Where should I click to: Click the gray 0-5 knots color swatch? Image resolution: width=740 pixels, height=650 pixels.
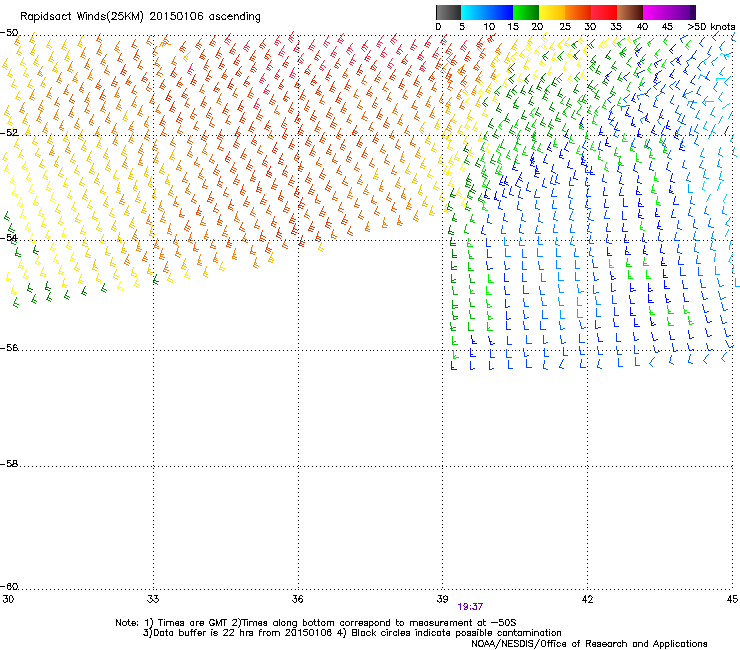click(448, 12)
